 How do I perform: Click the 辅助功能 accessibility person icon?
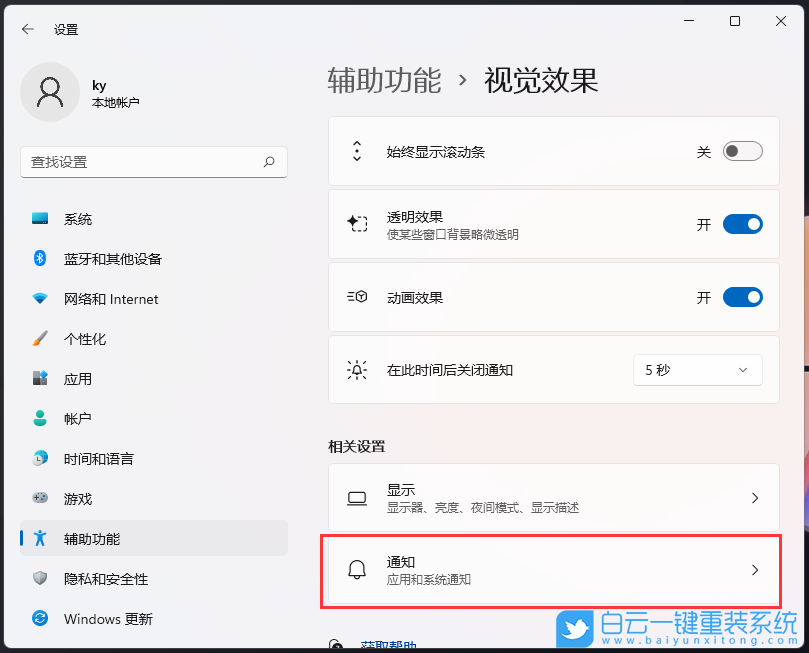pyautogui.click(x=40, y=539)
